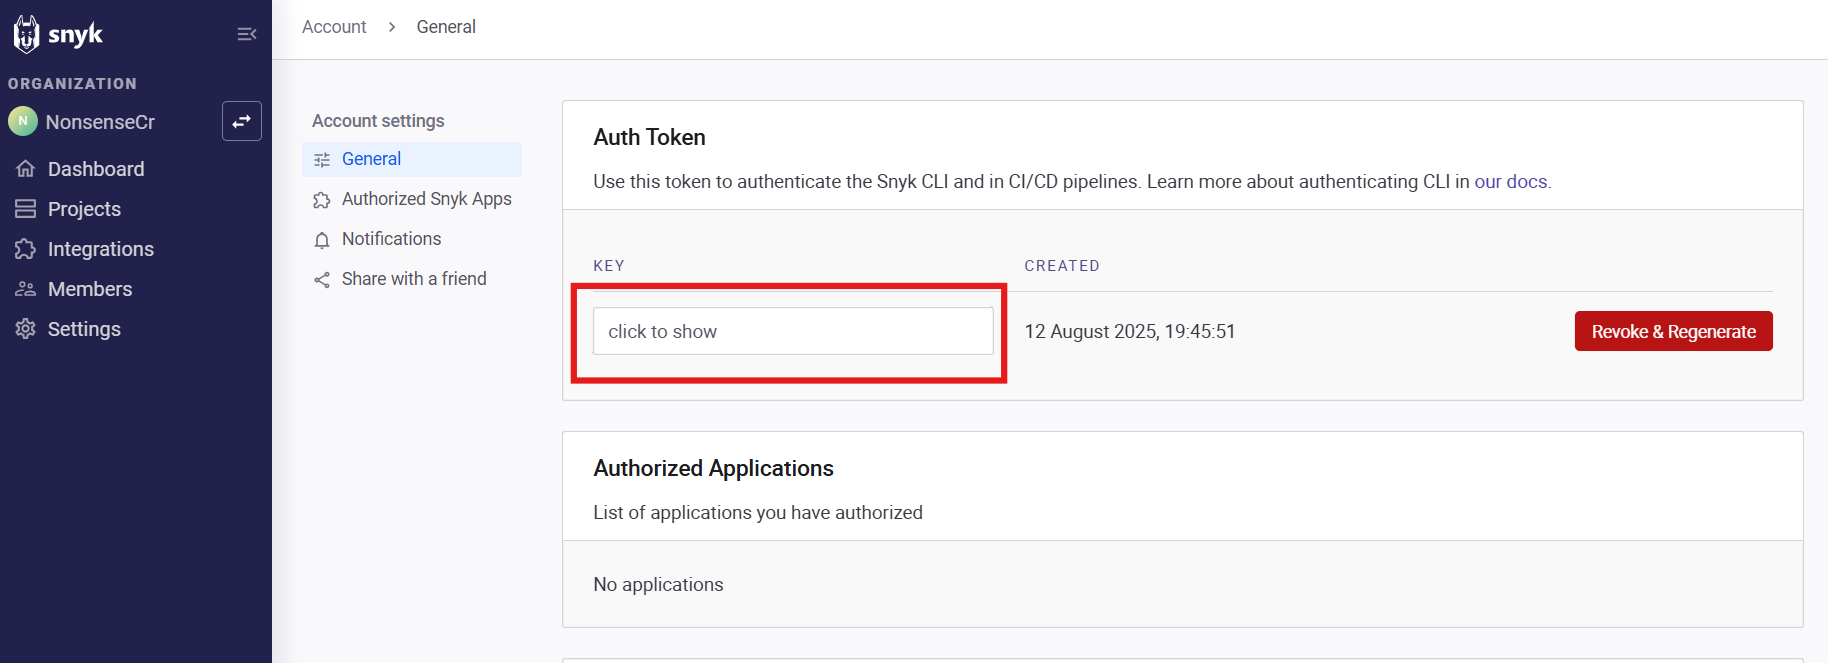Viewport: 1828px width, 663px height.
Task: Switch organization using the swap arrows button
Action: click(x=242, y=121)
